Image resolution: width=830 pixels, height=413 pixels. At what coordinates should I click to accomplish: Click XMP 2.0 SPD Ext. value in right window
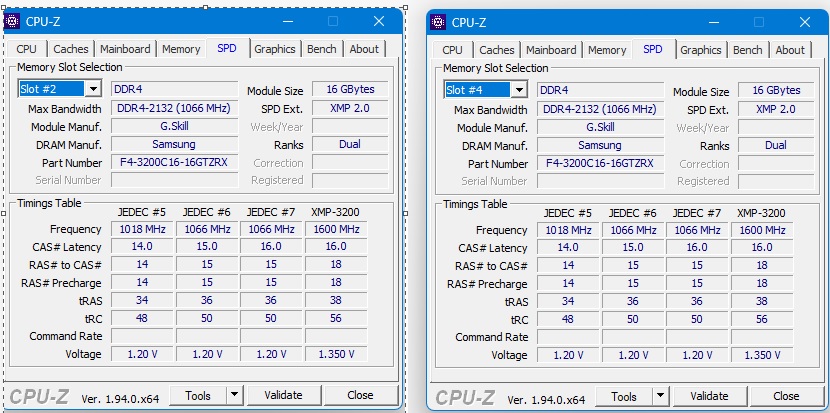point(776,109)
